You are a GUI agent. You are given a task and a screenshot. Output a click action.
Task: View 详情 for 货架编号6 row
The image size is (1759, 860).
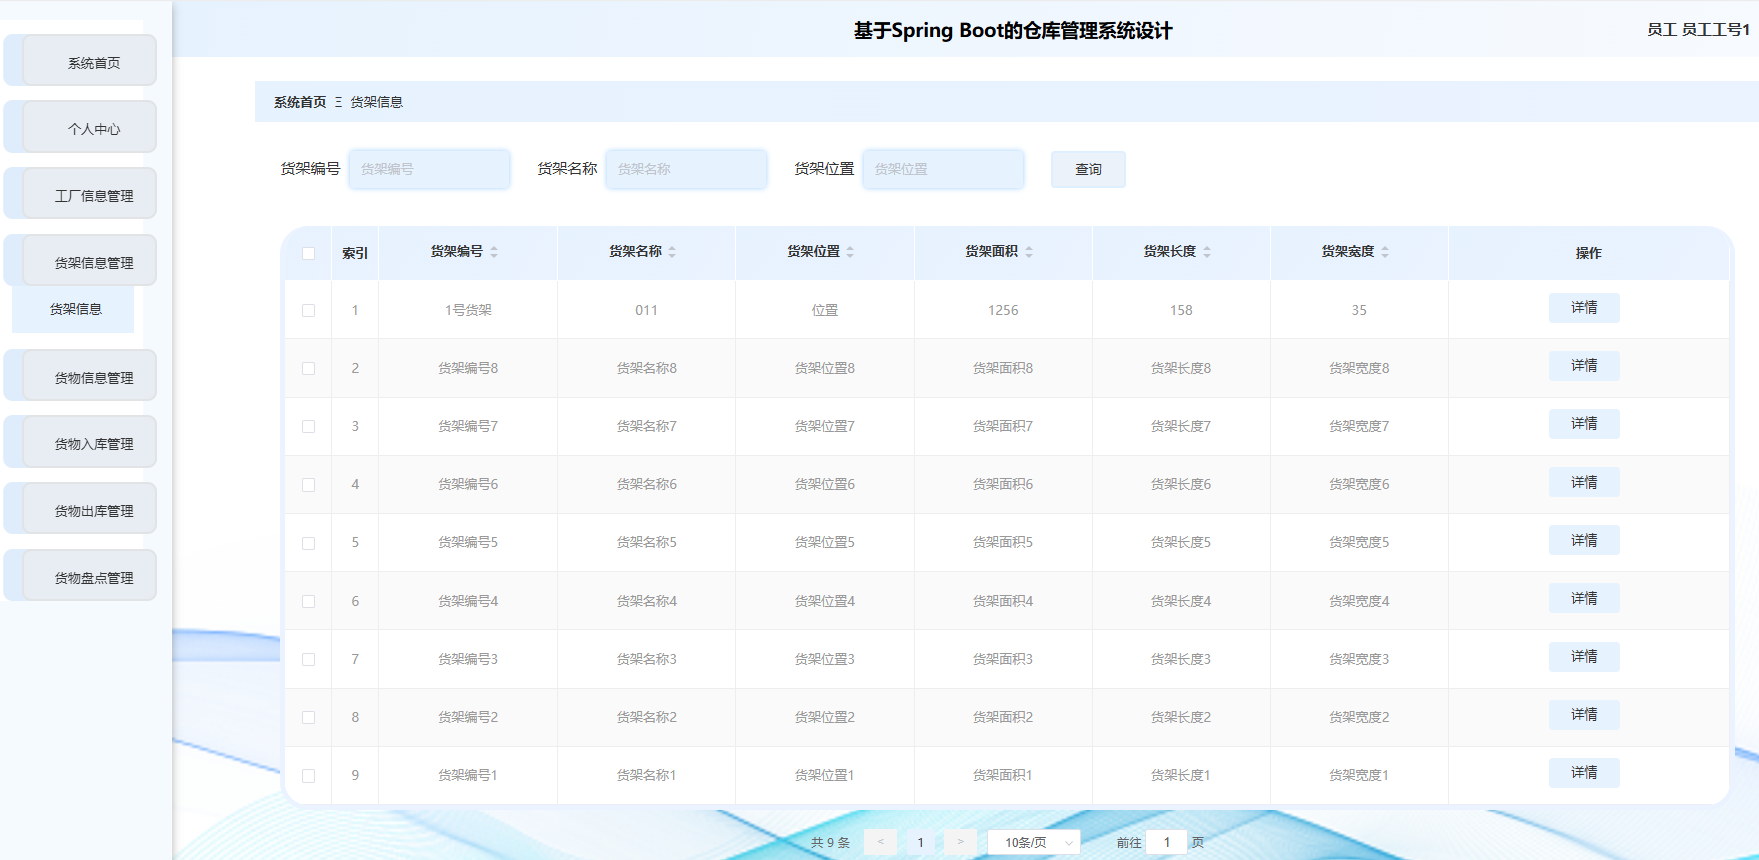[x=1584, y=482]
